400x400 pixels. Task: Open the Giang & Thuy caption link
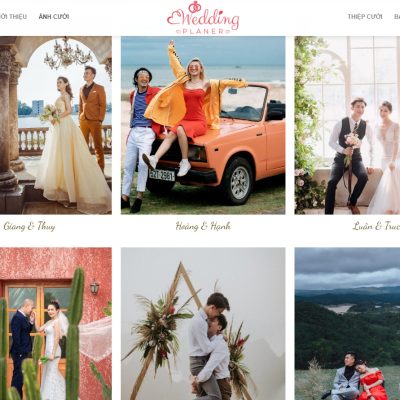coord(29,226)
